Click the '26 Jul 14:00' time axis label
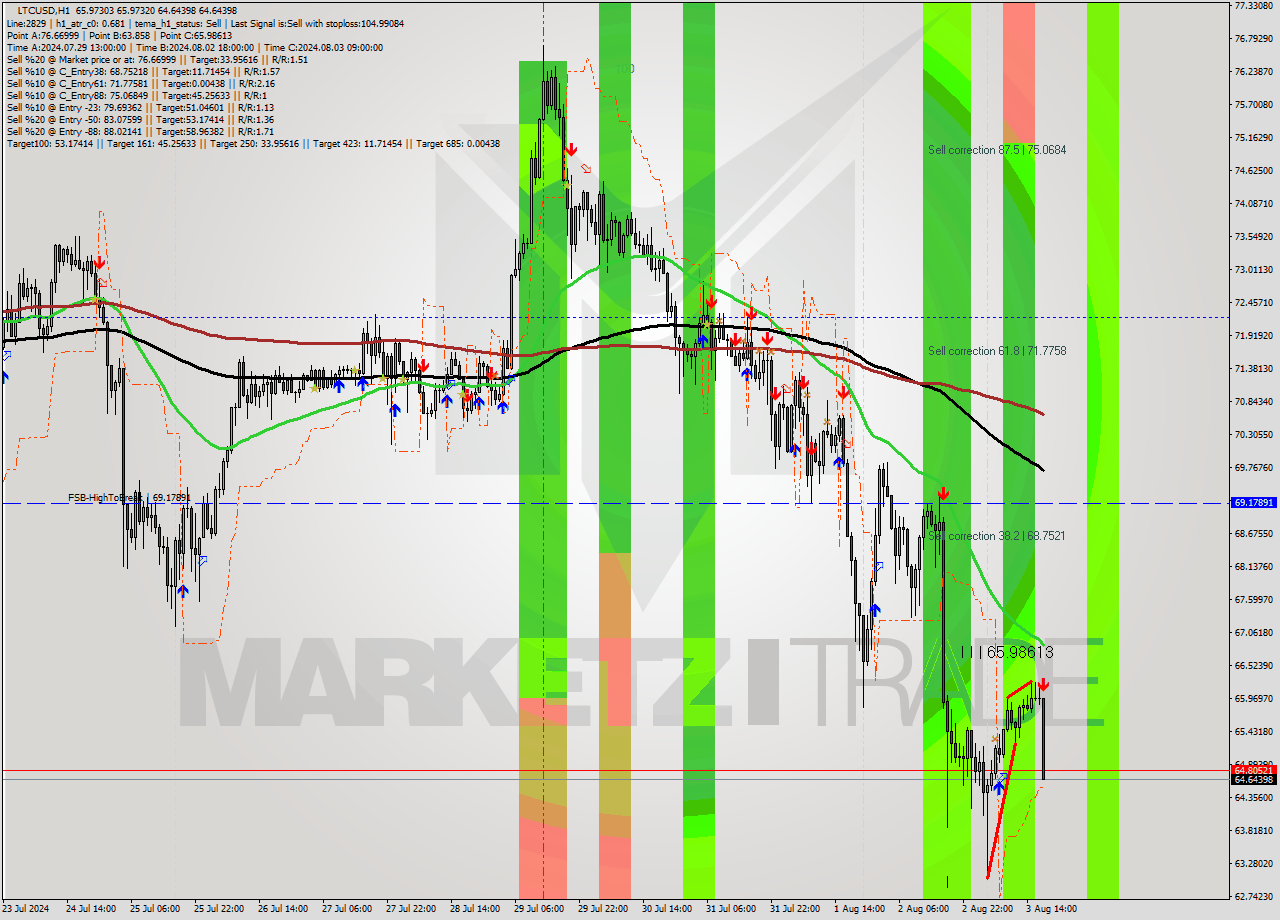The height and width of the screenshot is (920, 1280). tap(283, 909)
